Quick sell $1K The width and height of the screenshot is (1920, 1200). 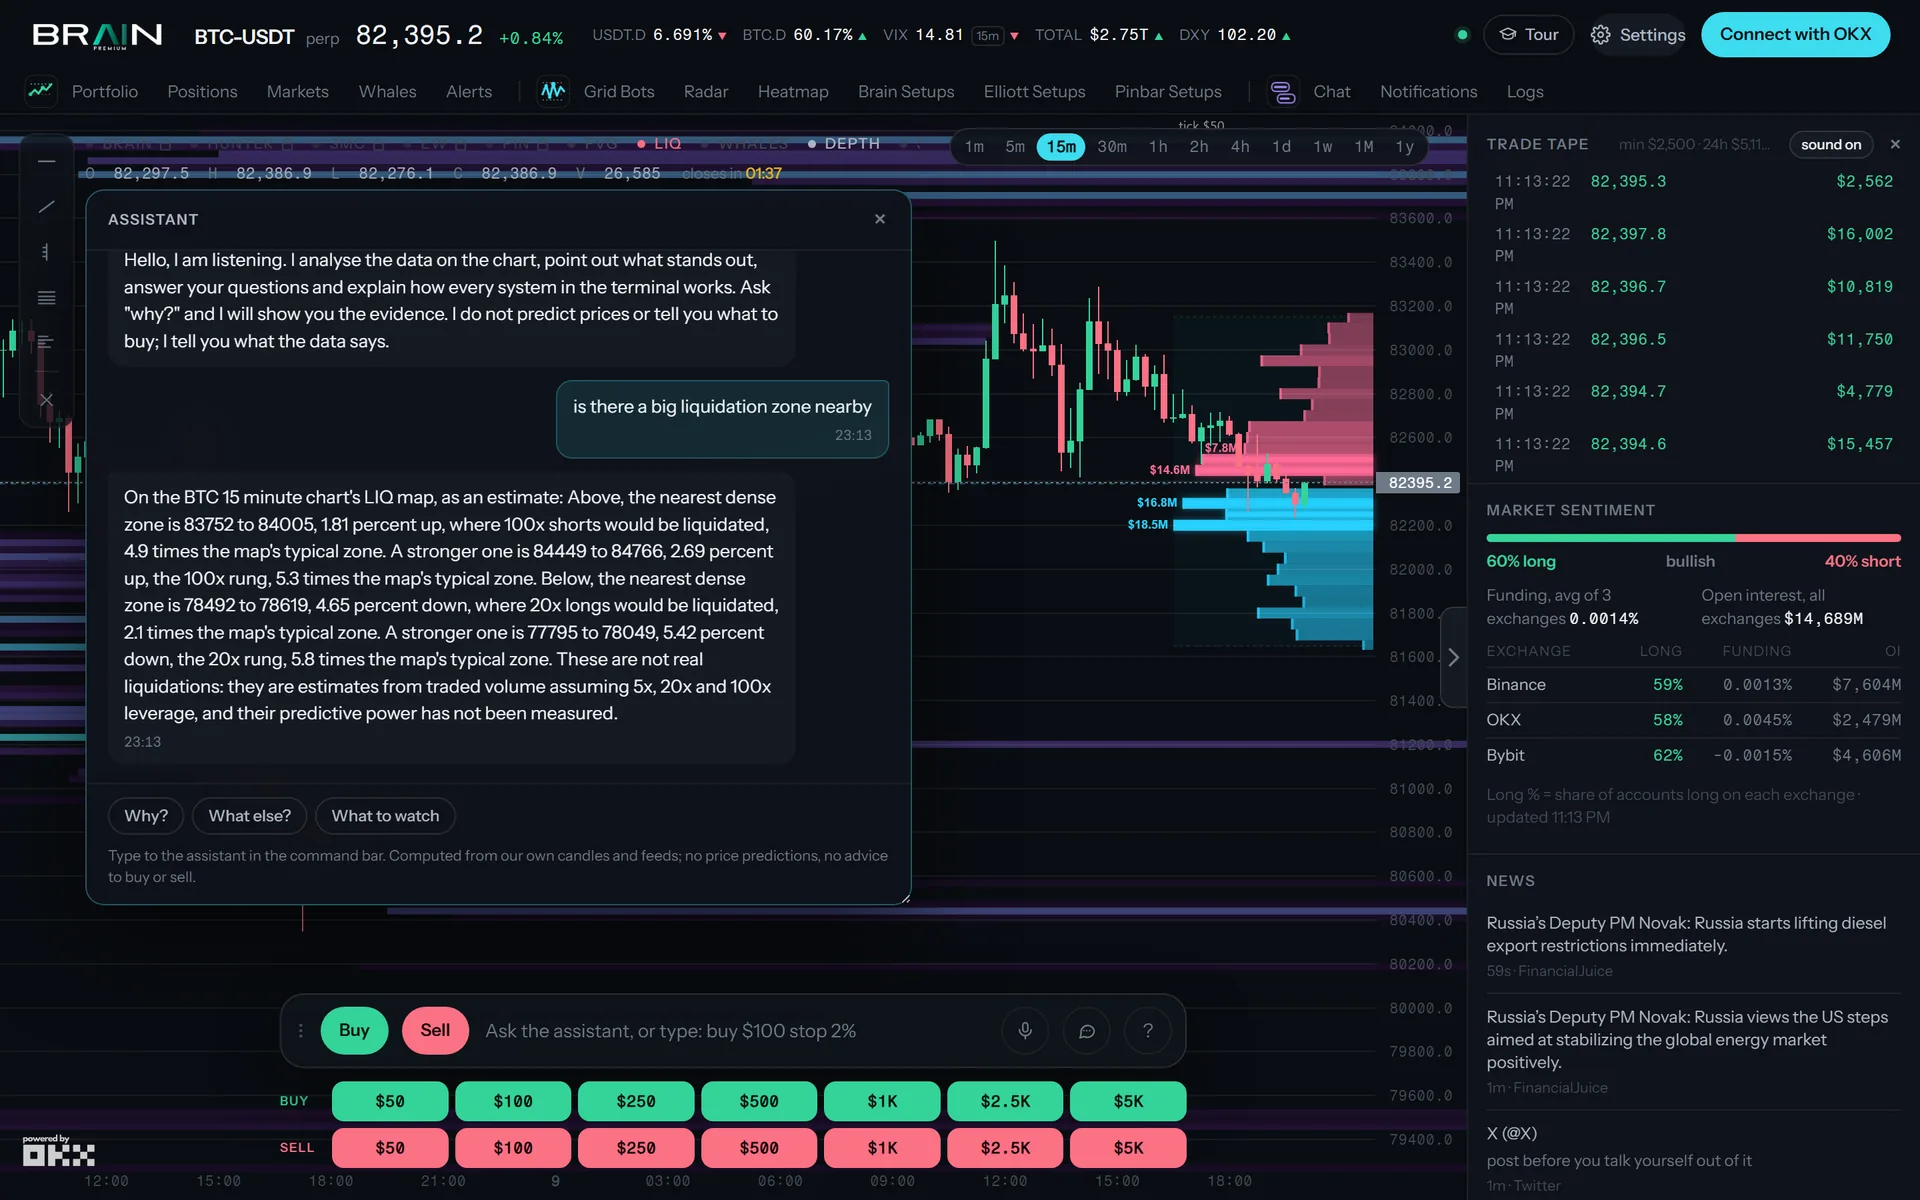click(882, 1148)
